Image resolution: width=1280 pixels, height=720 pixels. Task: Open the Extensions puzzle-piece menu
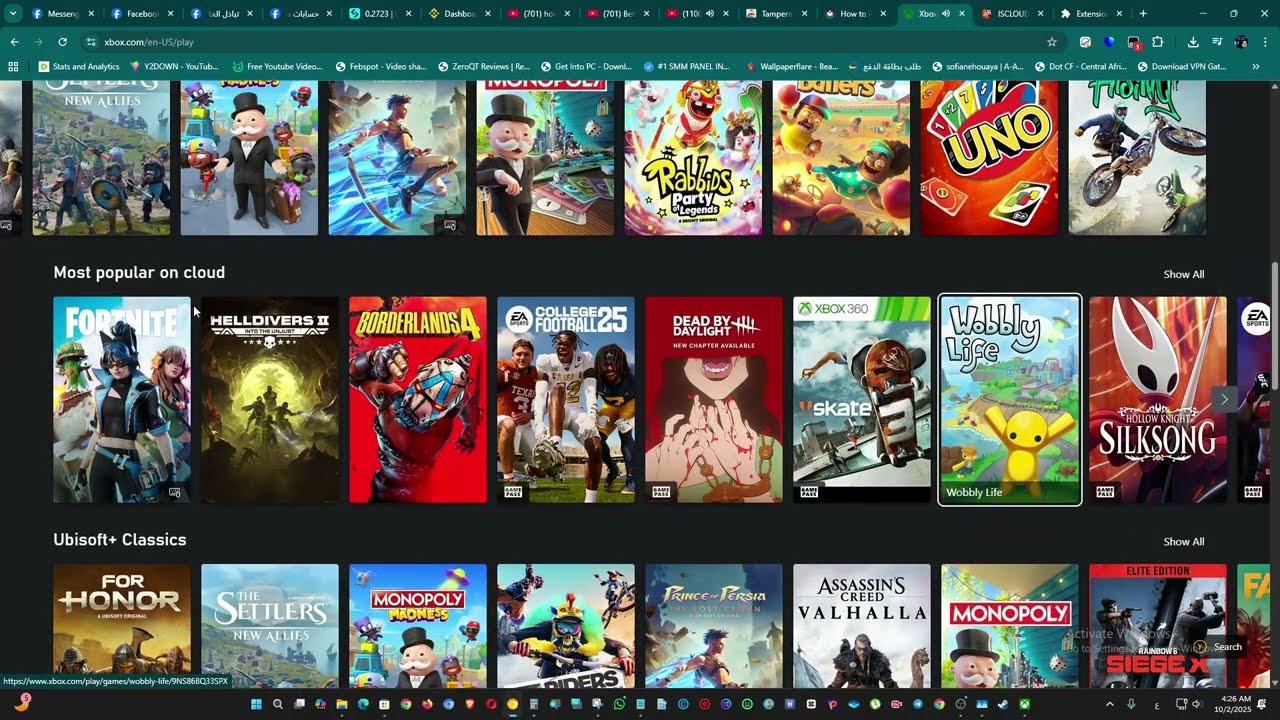pyautogui.click(x=1157, y=42)
